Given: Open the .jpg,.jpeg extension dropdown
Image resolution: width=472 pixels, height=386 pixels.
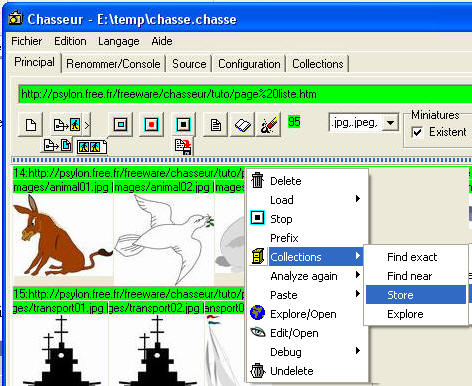Looking at the screenshot, I should [x=390, y=123].
